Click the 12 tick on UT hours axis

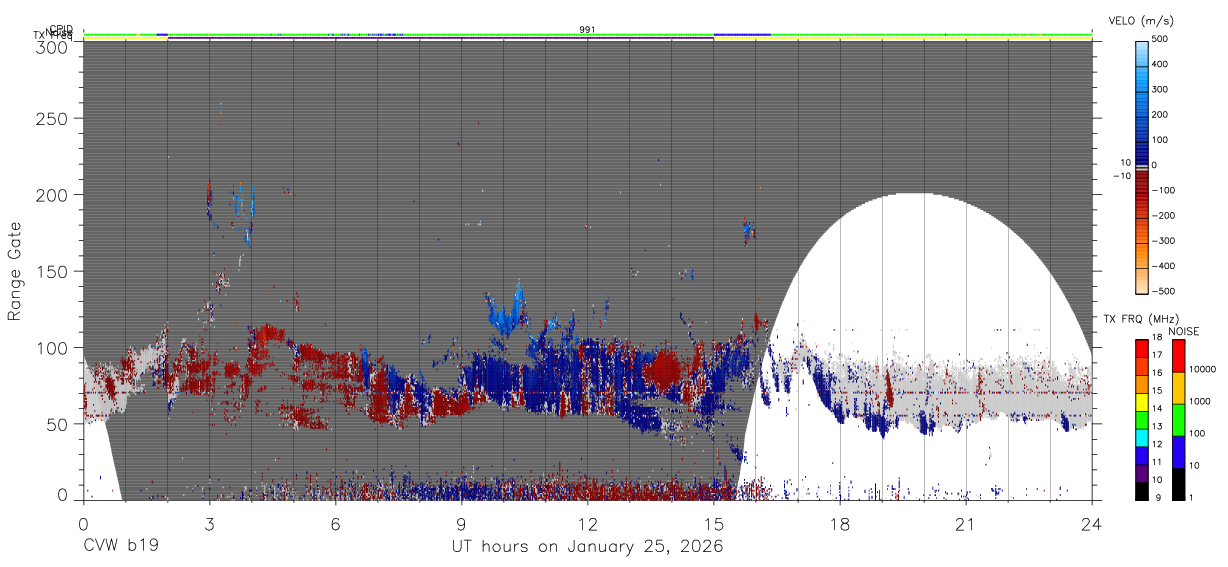588,523
